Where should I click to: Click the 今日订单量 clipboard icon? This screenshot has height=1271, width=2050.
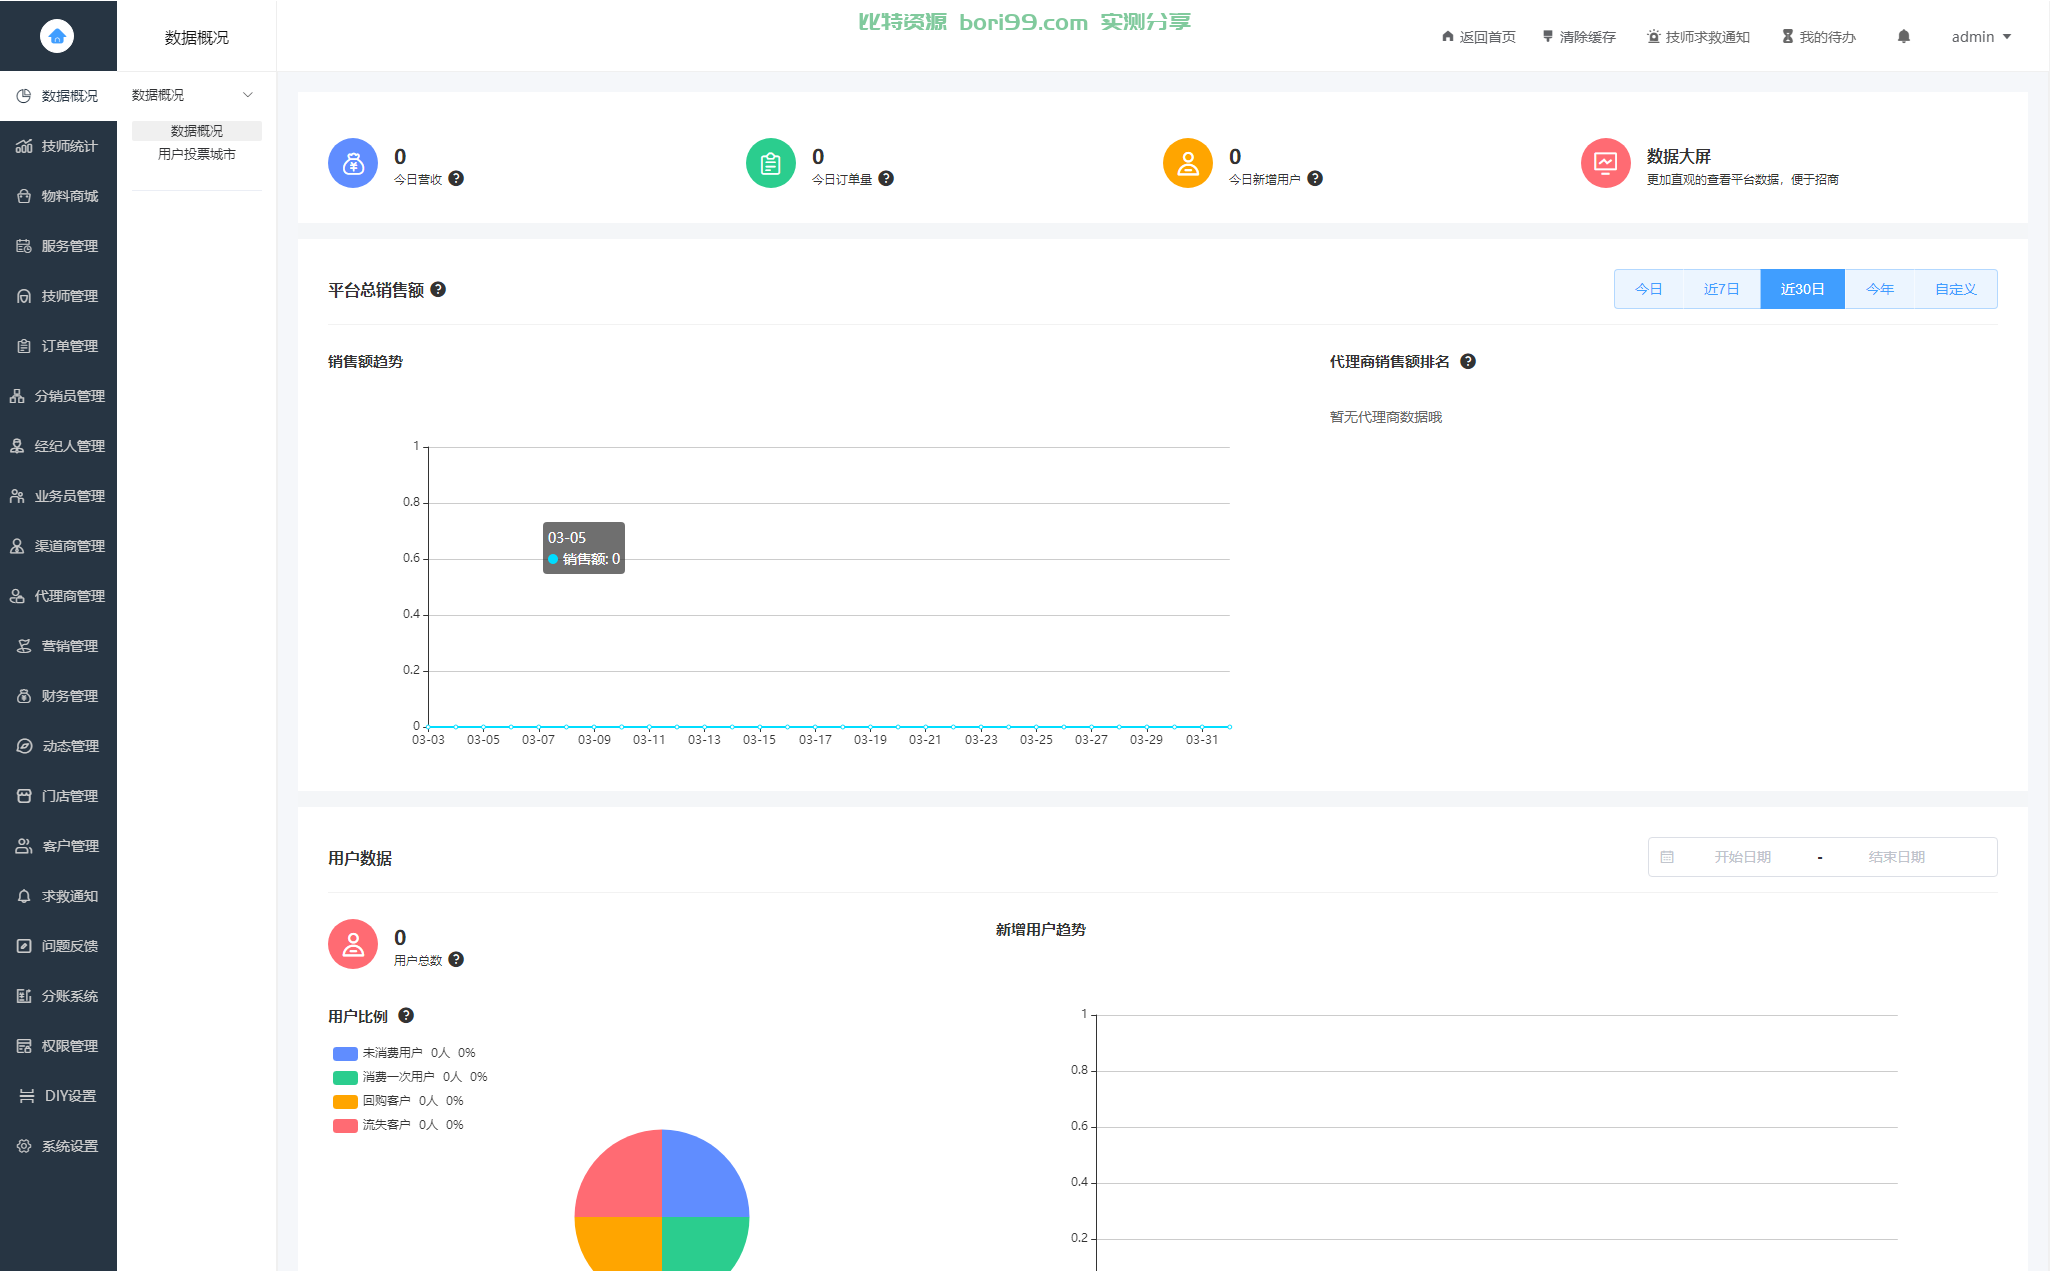coord(771,163)
